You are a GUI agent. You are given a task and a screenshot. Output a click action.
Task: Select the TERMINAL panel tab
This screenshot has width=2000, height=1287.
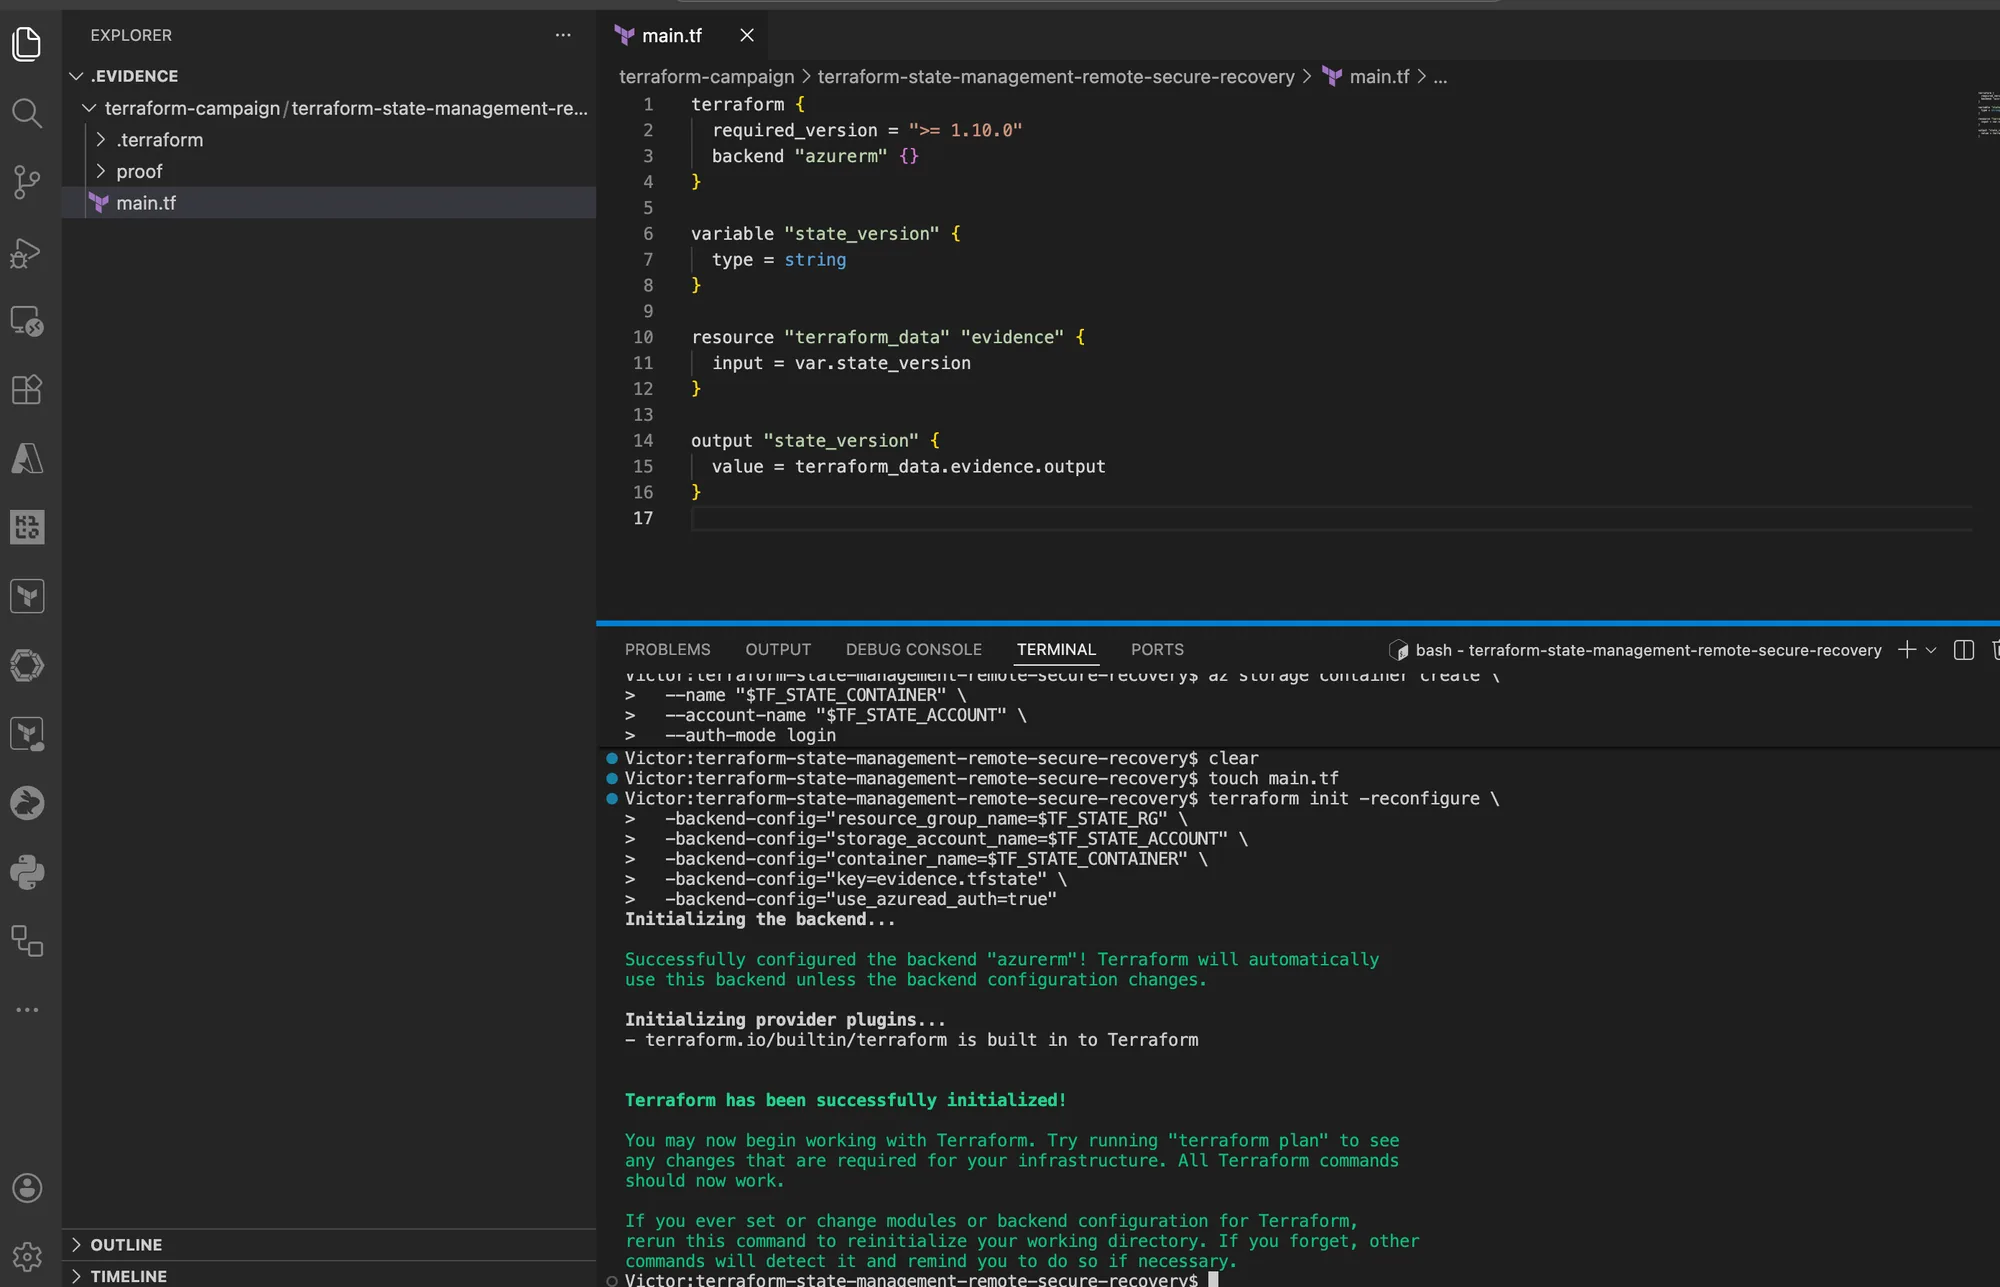[1057, 650]
